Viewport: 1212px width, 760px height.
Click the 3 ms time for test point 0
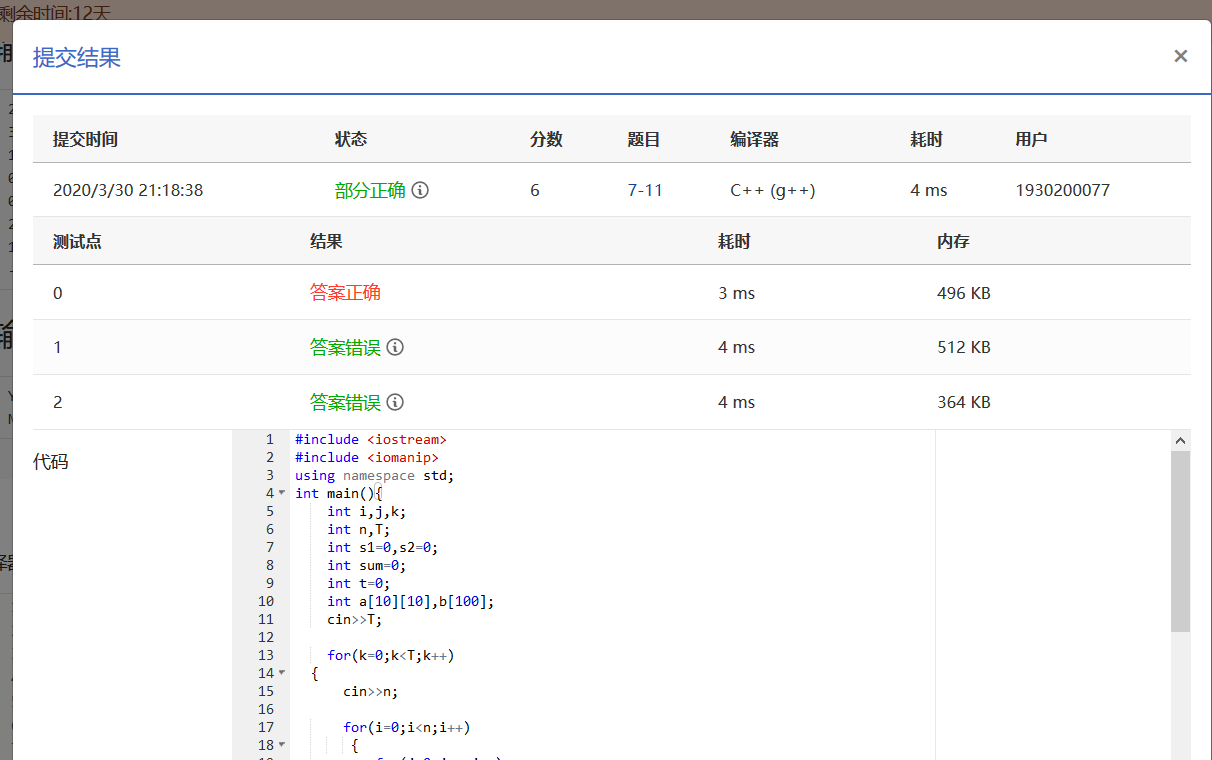pos(737,293)
